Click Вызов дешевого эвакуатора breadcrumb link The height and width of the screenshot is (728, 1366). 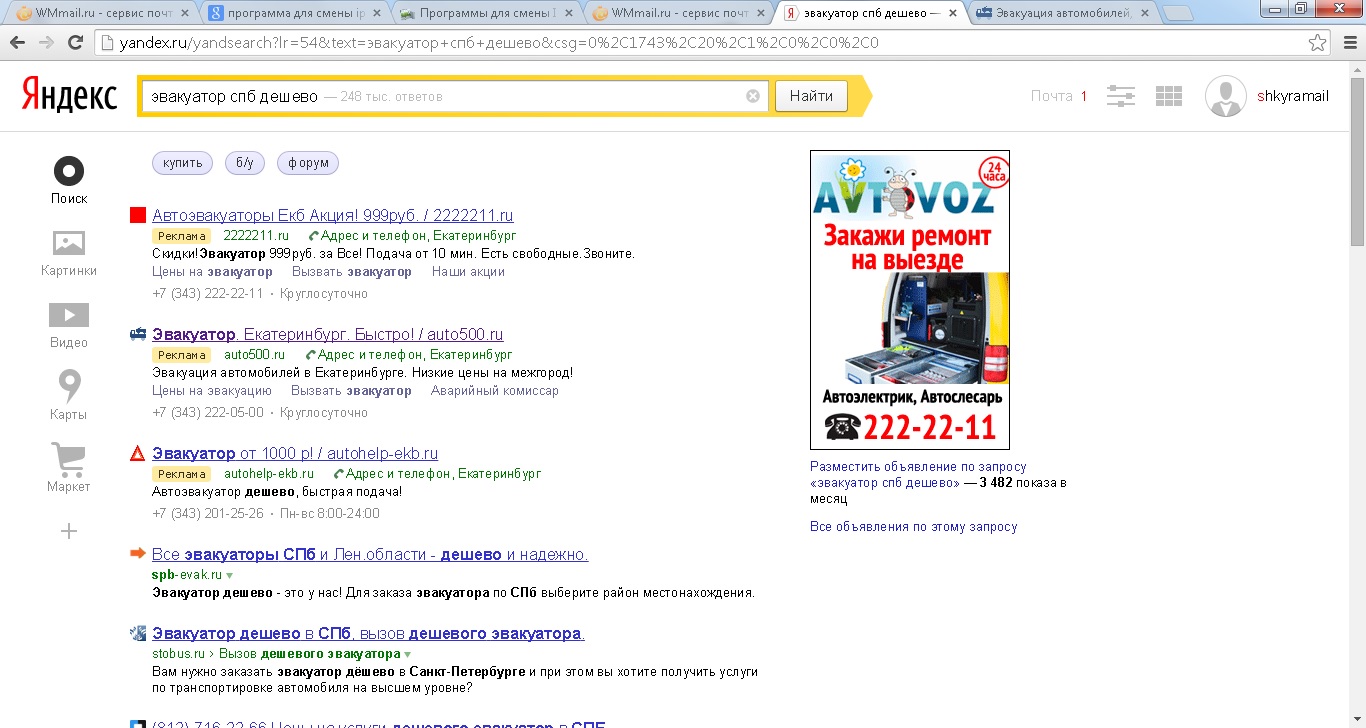pyautogui.click(x=309, y=654)
